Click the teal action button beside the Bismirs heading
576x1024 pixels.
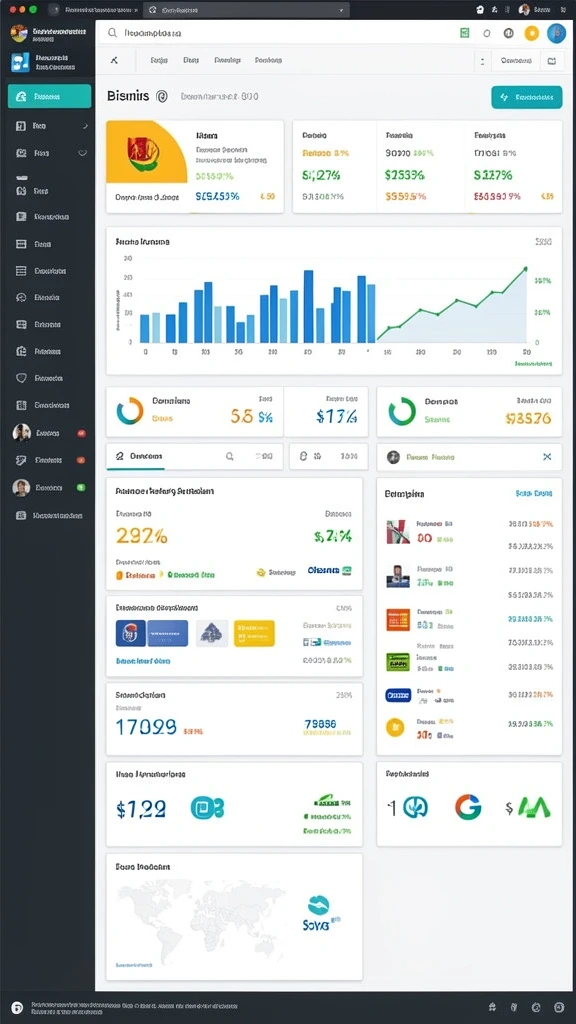tap(526, 97)
